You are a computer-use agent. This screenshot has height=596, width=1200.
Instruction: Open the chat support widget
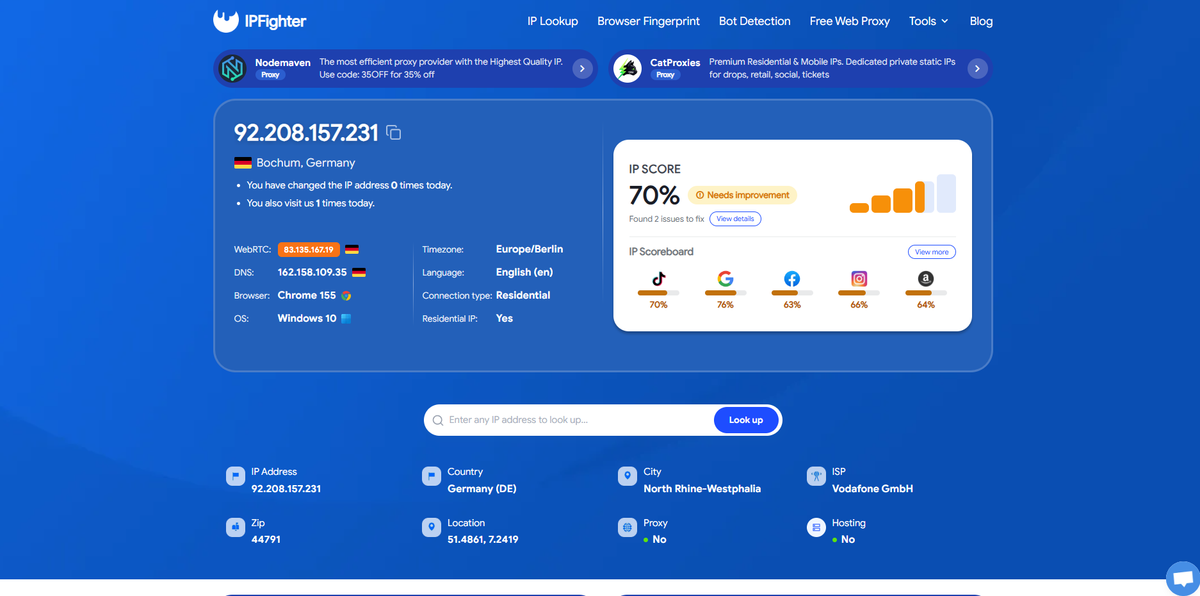click(1183, 578)
